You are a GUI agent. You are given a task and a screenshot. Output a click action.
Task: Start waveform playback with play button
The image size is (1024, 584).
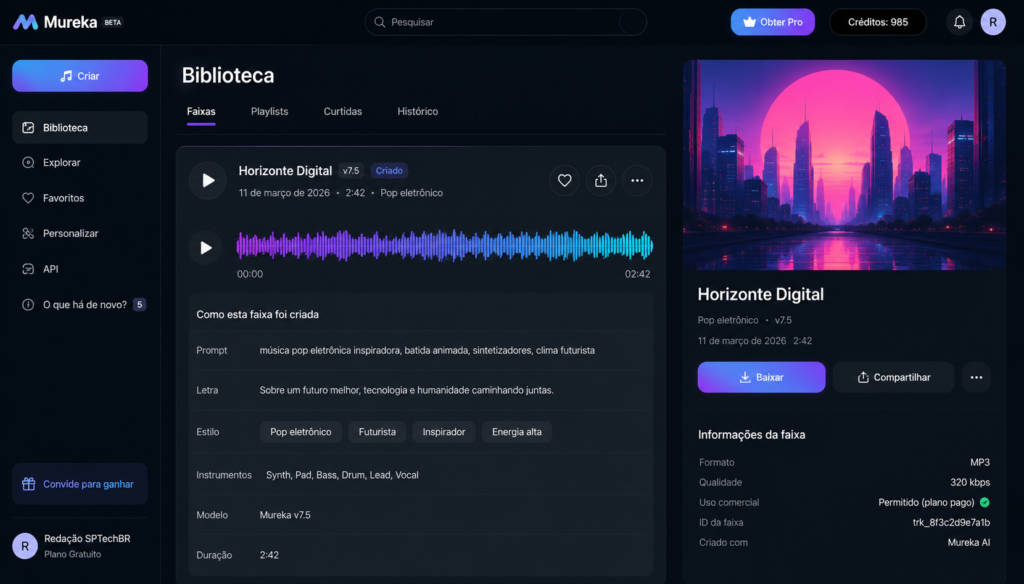[x=206, y=248]
